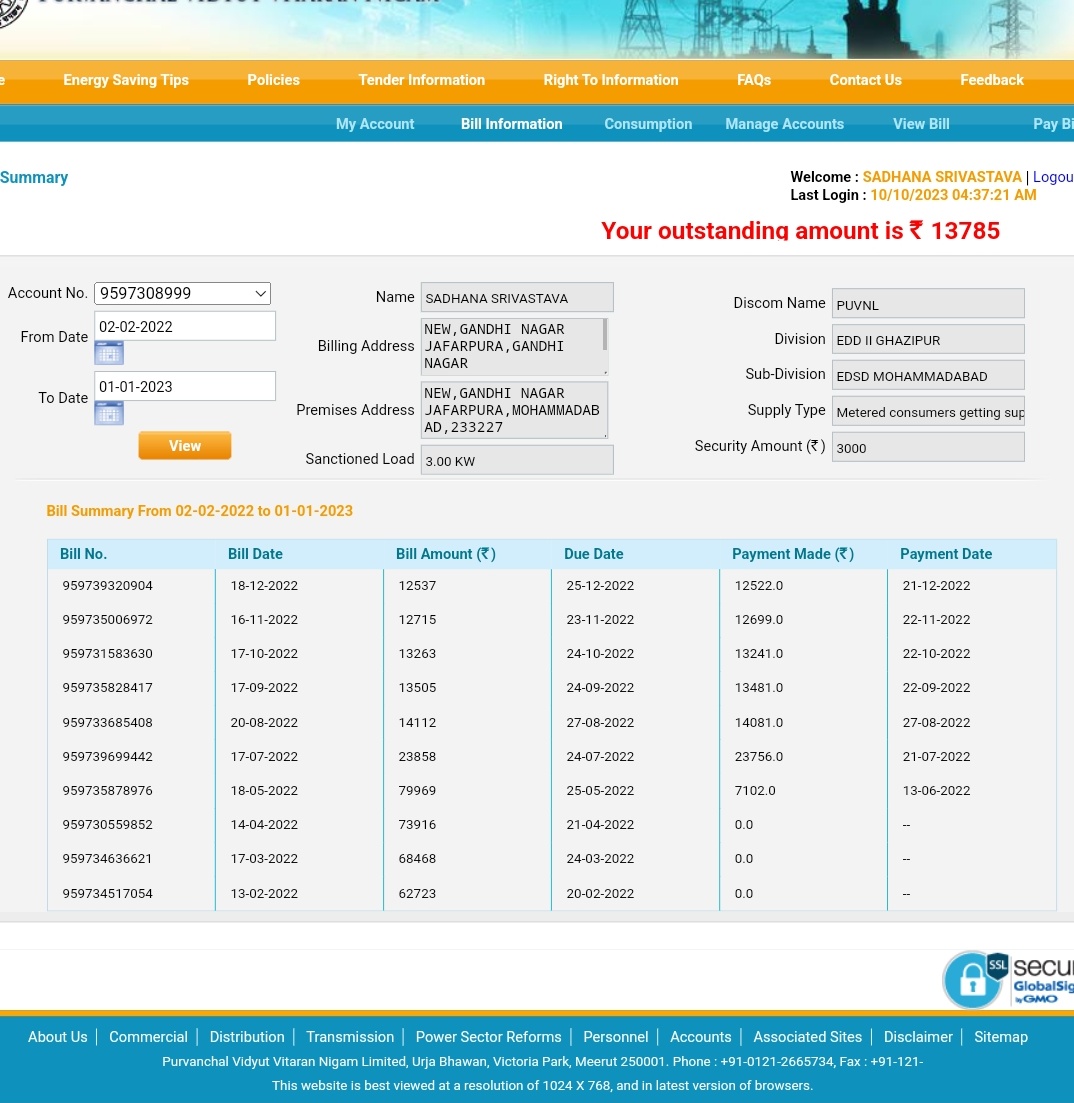Open Power Sector Reforms footer link

pyautogui.click(x=488, y=1037)
